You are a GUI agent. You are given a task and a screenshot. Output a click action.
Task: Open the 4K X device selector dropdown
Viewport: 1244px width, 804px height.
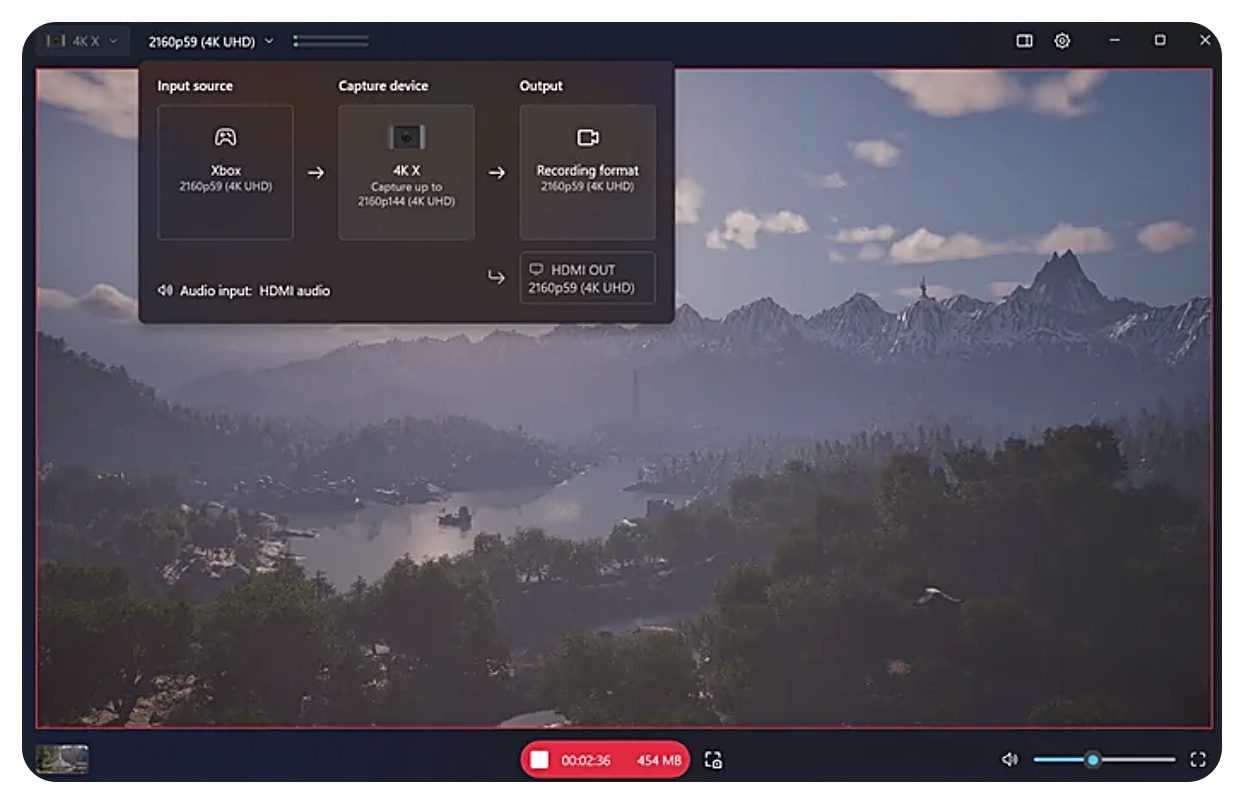point(82,42)
